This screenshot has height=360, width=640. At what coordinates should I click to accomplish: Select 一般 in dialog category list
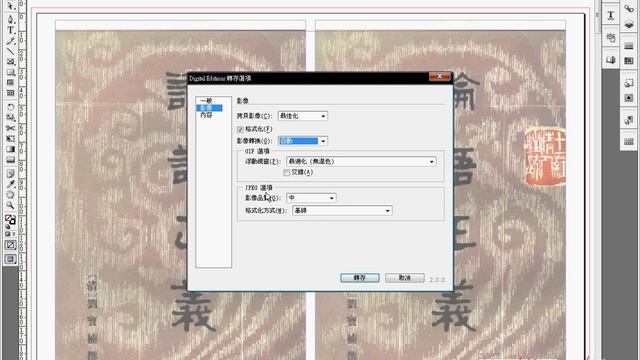[x=207, y=100]
